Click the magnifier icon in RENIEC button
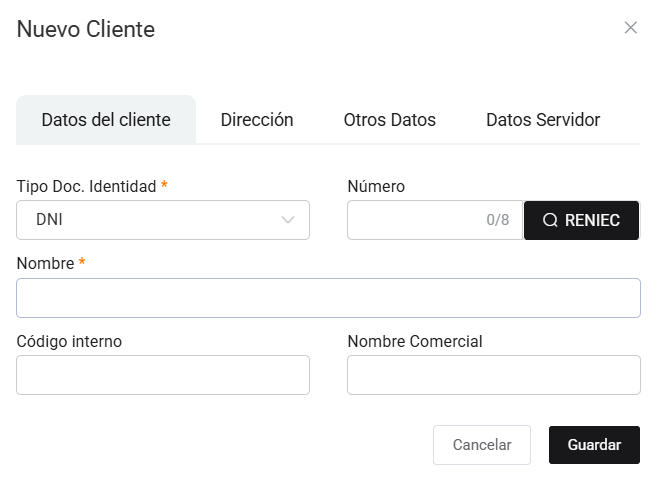The height and width of the screenshot is (493, 657). pyautogui.click(x=550, y=220)
